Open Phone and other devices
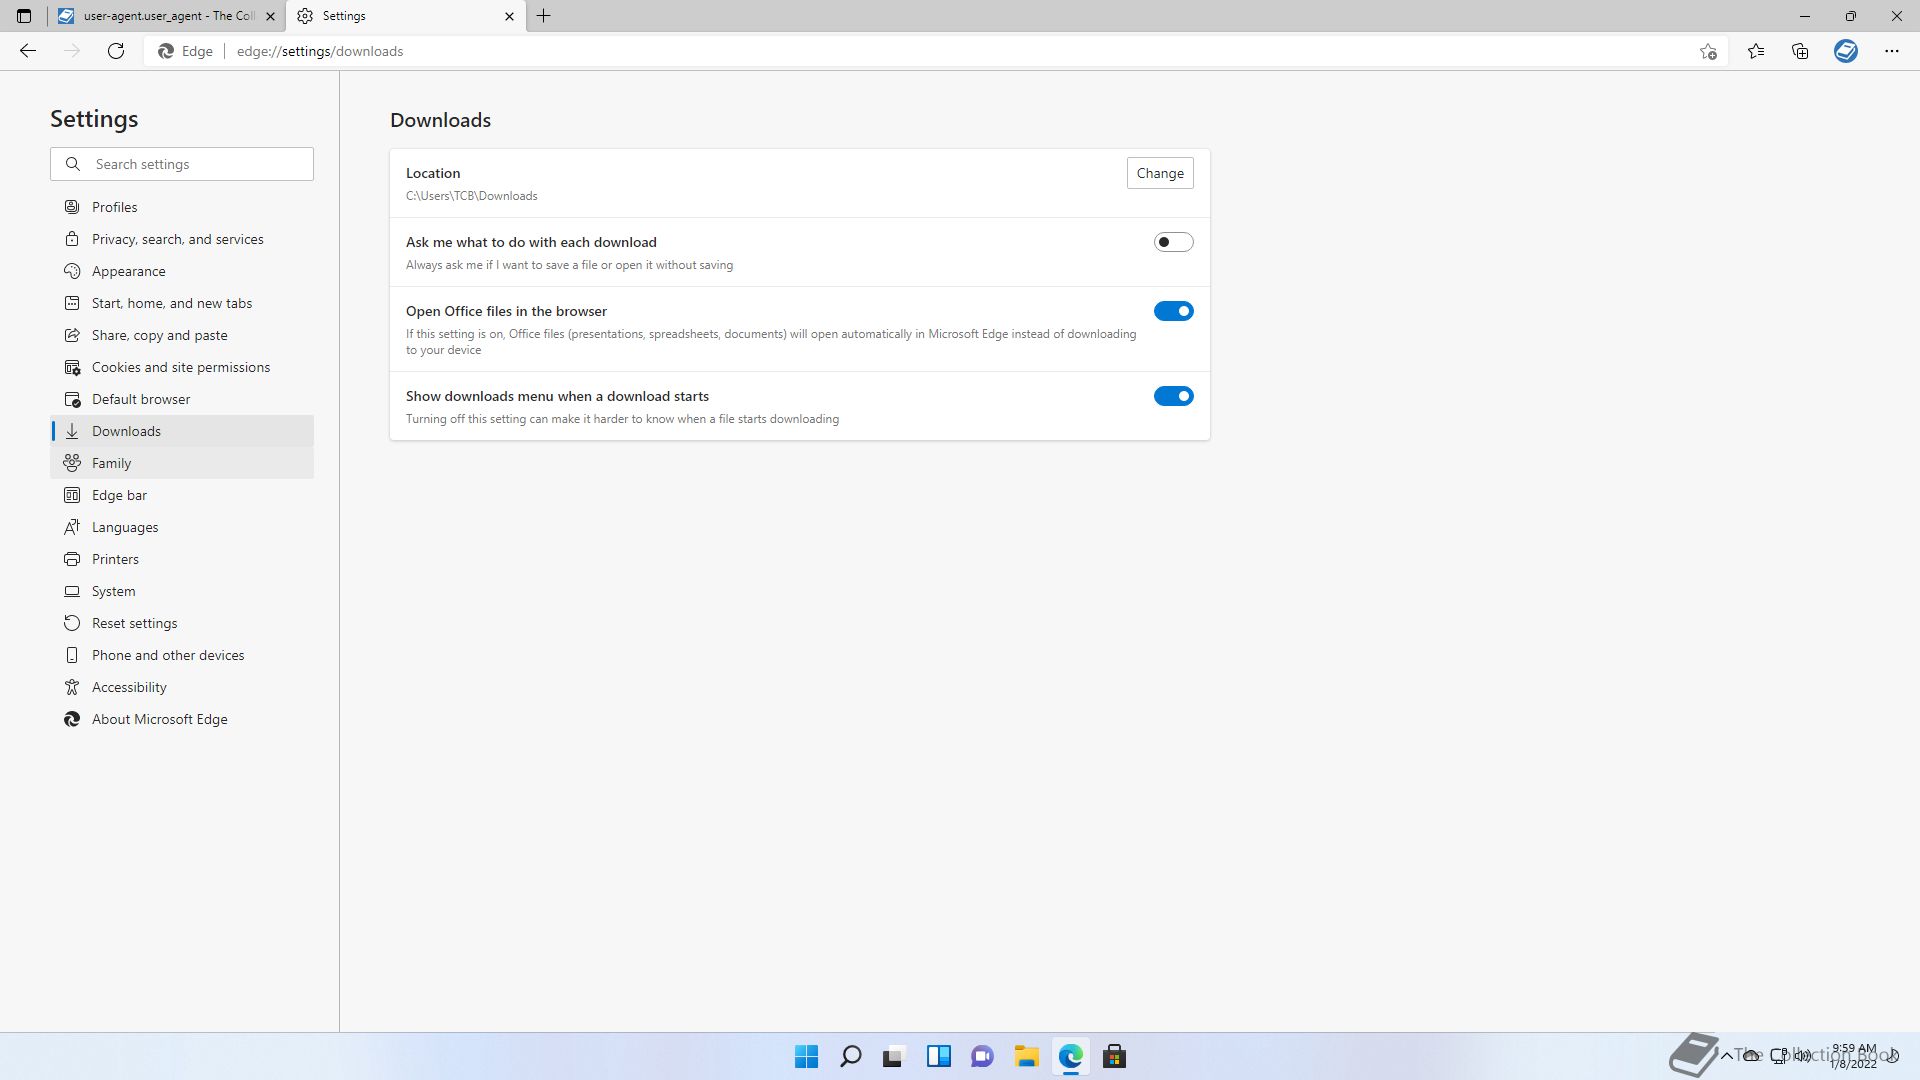 (182, 655)
